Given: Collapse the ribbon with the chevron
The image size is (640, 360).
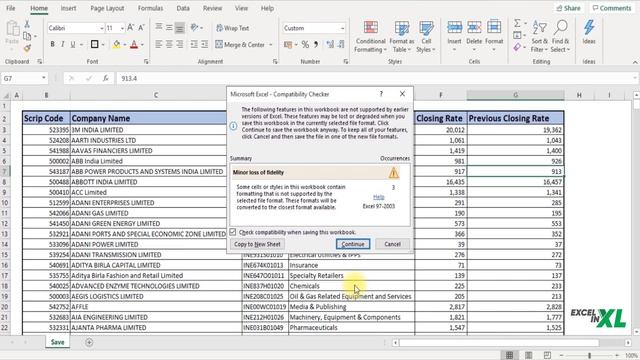Looking at the screenshot, I should coord(635,62).
